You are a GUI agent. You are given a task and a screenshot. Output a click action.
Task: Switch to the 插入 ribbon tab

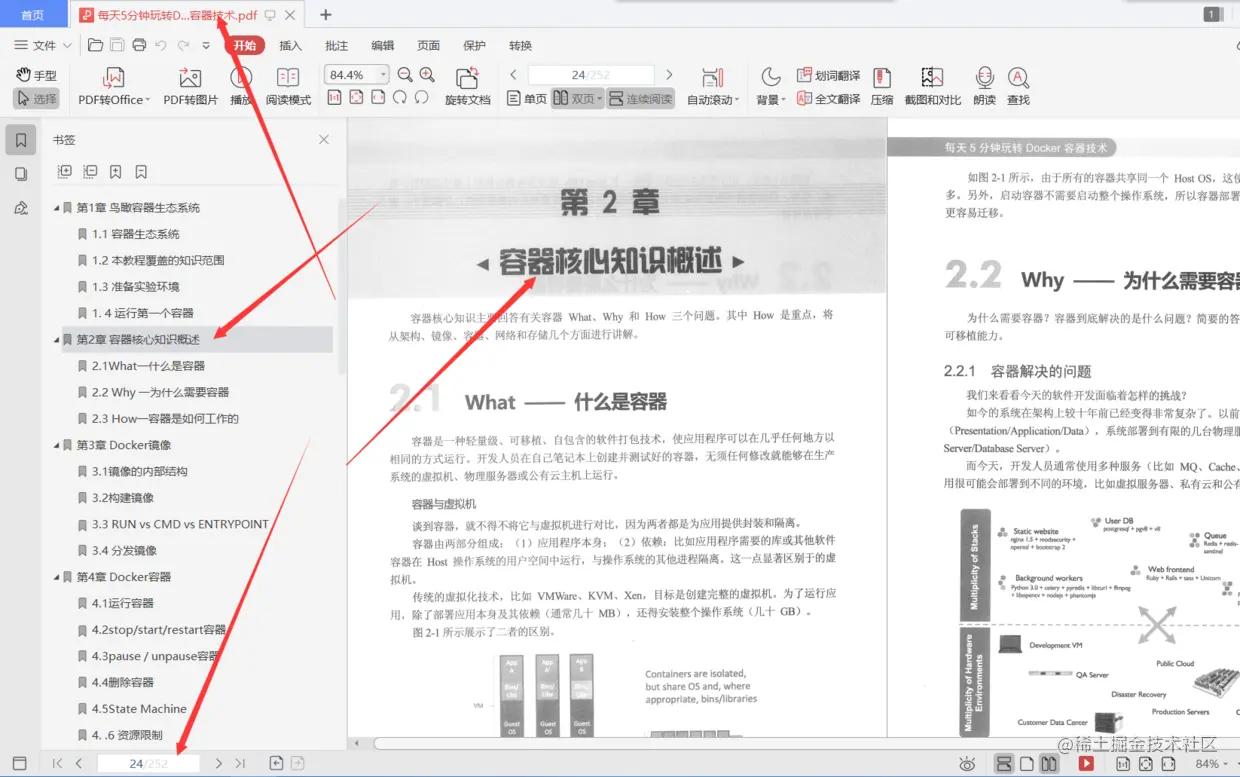point(290,45)
